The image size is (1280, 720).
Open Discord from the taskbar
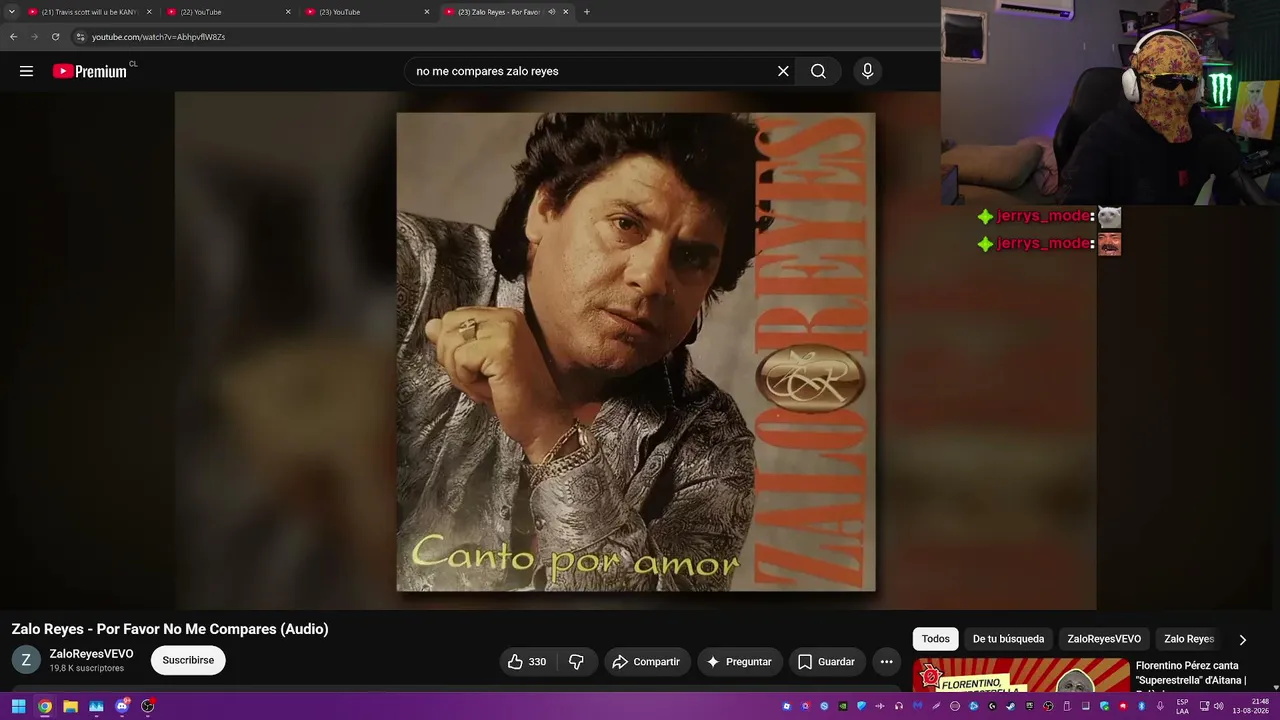pos(122,706)
